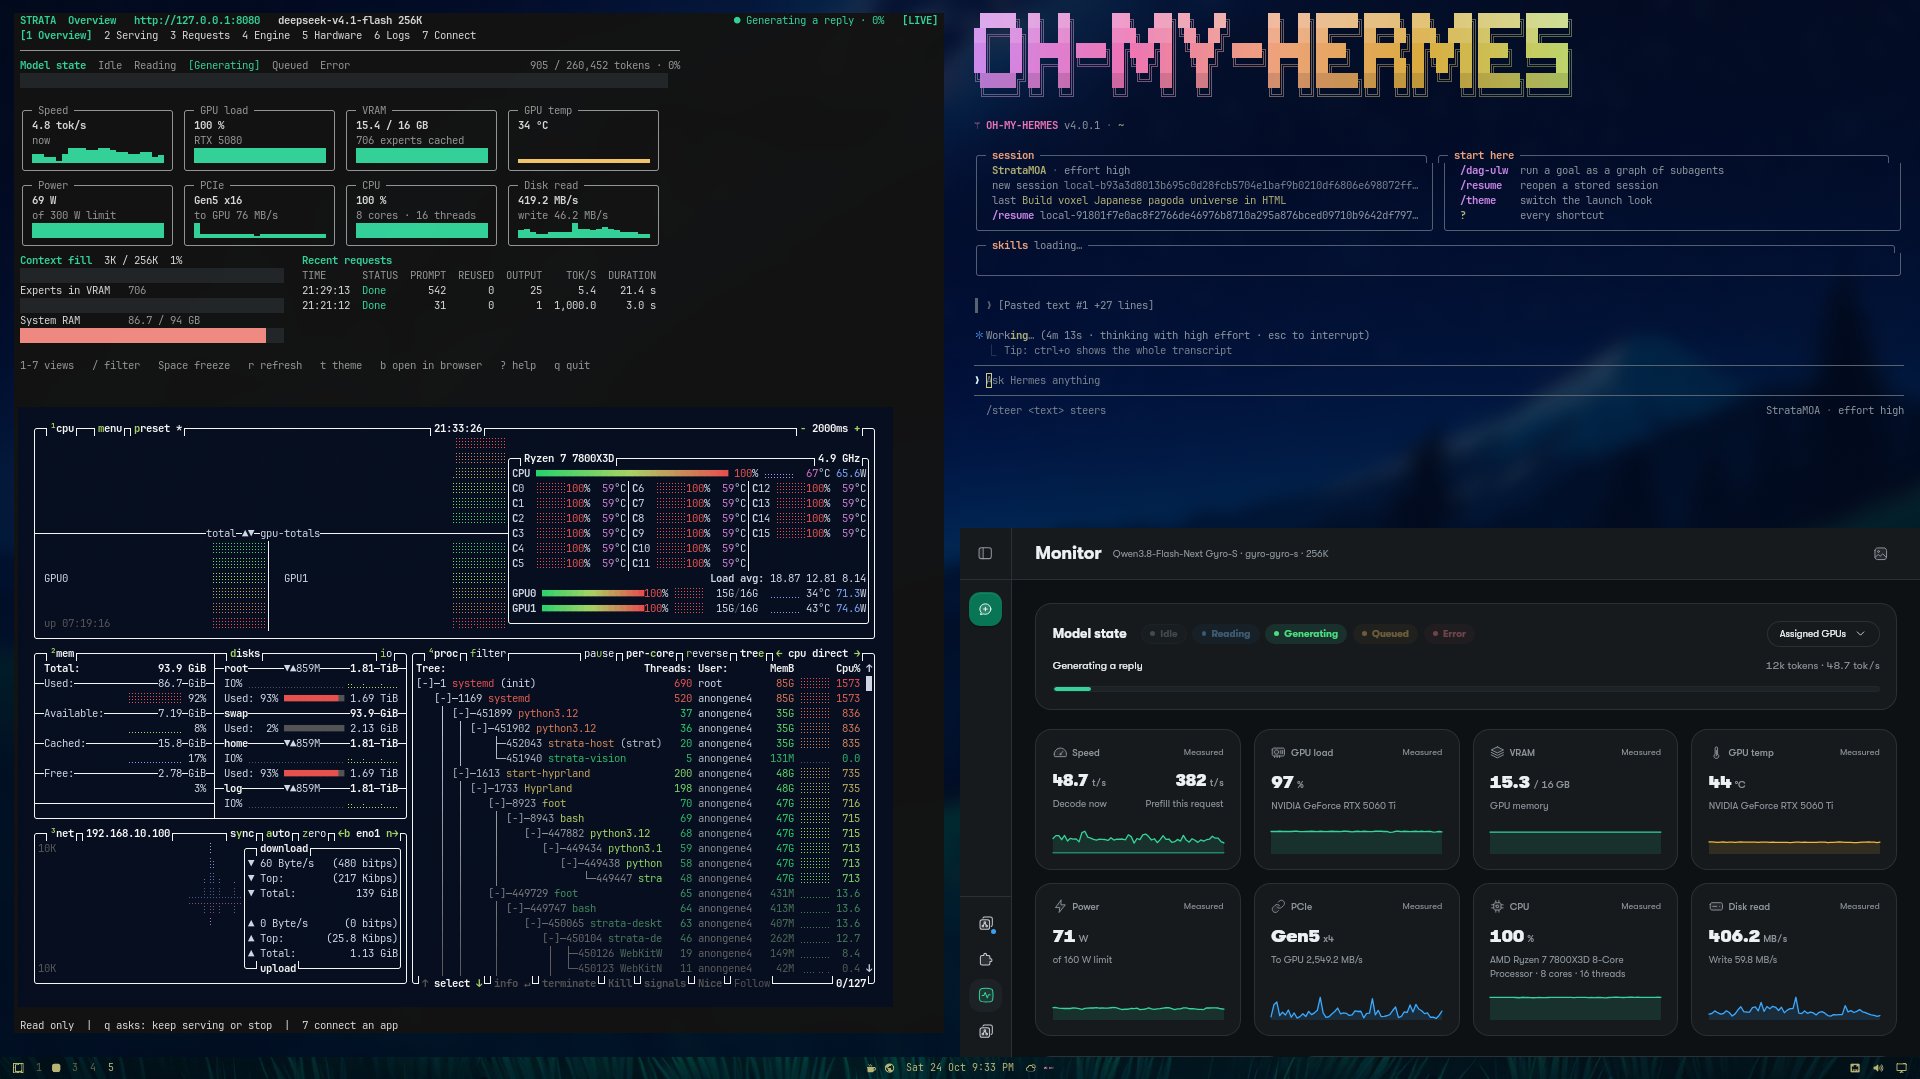Open sidebar models icon with blue dot
Screen dimensions: 1920x1079
pos(985,923)
